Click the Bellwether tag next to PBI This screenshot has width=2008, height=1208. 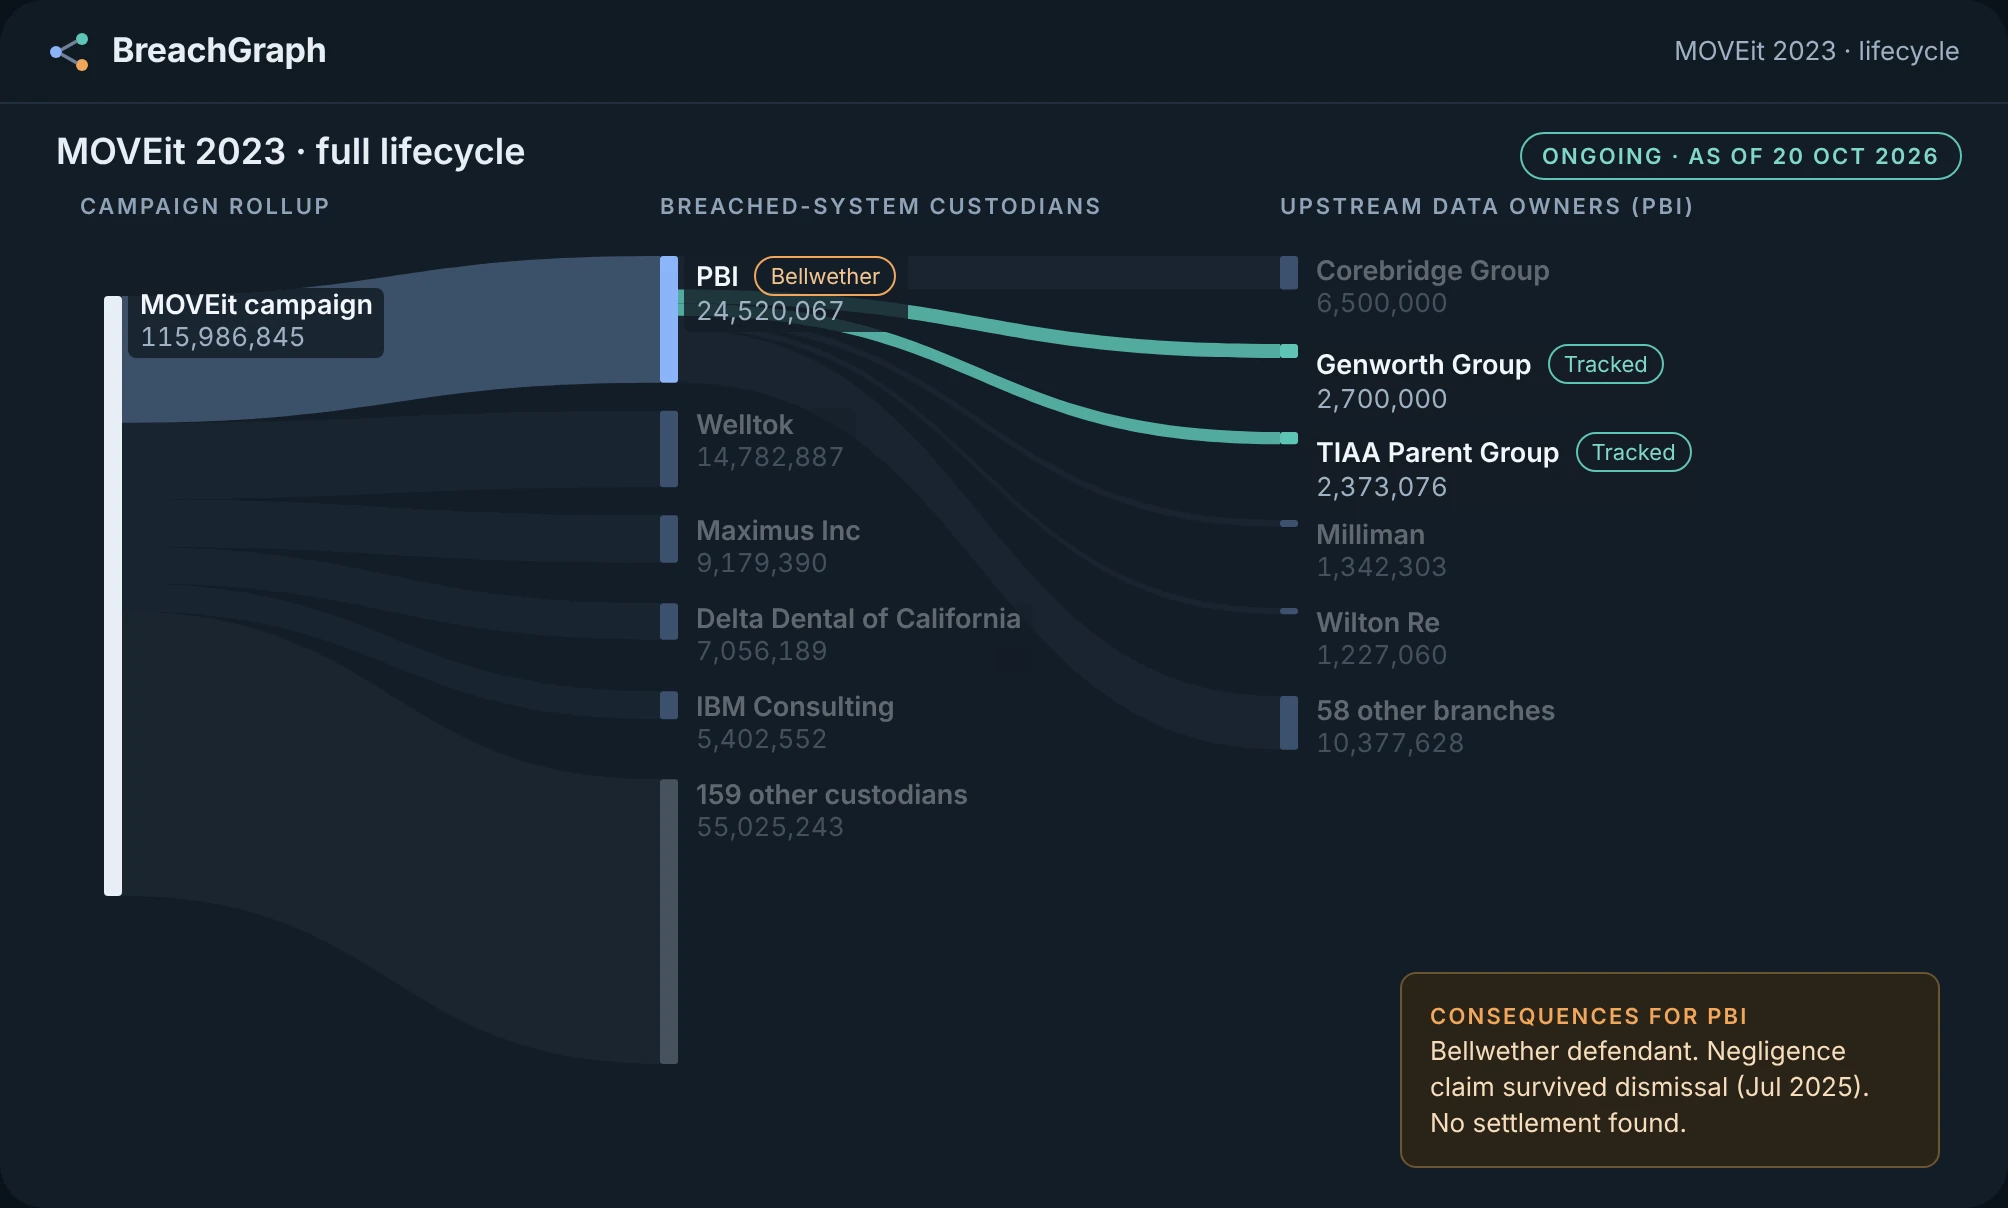825,276
